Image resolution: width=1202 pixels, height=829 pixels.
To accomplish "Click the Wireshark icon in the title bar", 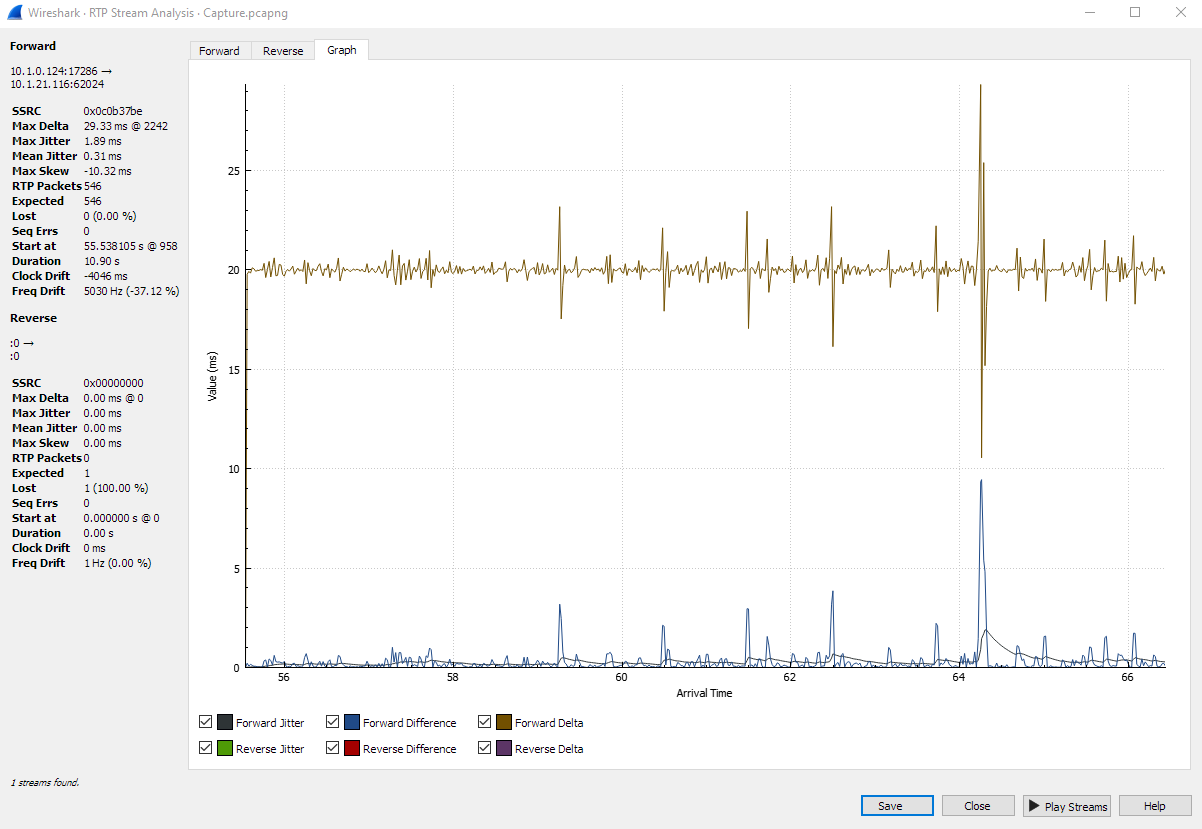I will [x=13, y=12].
